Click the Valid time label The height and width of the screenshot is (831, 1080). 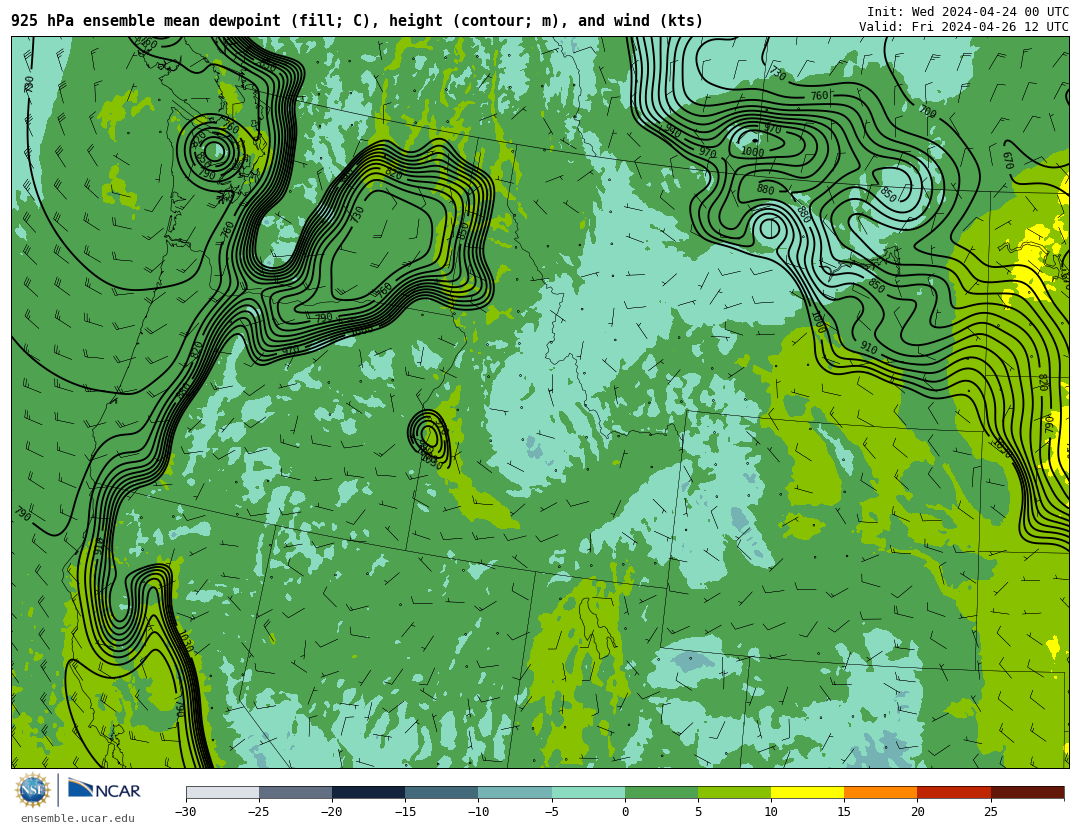click(964, 26)
